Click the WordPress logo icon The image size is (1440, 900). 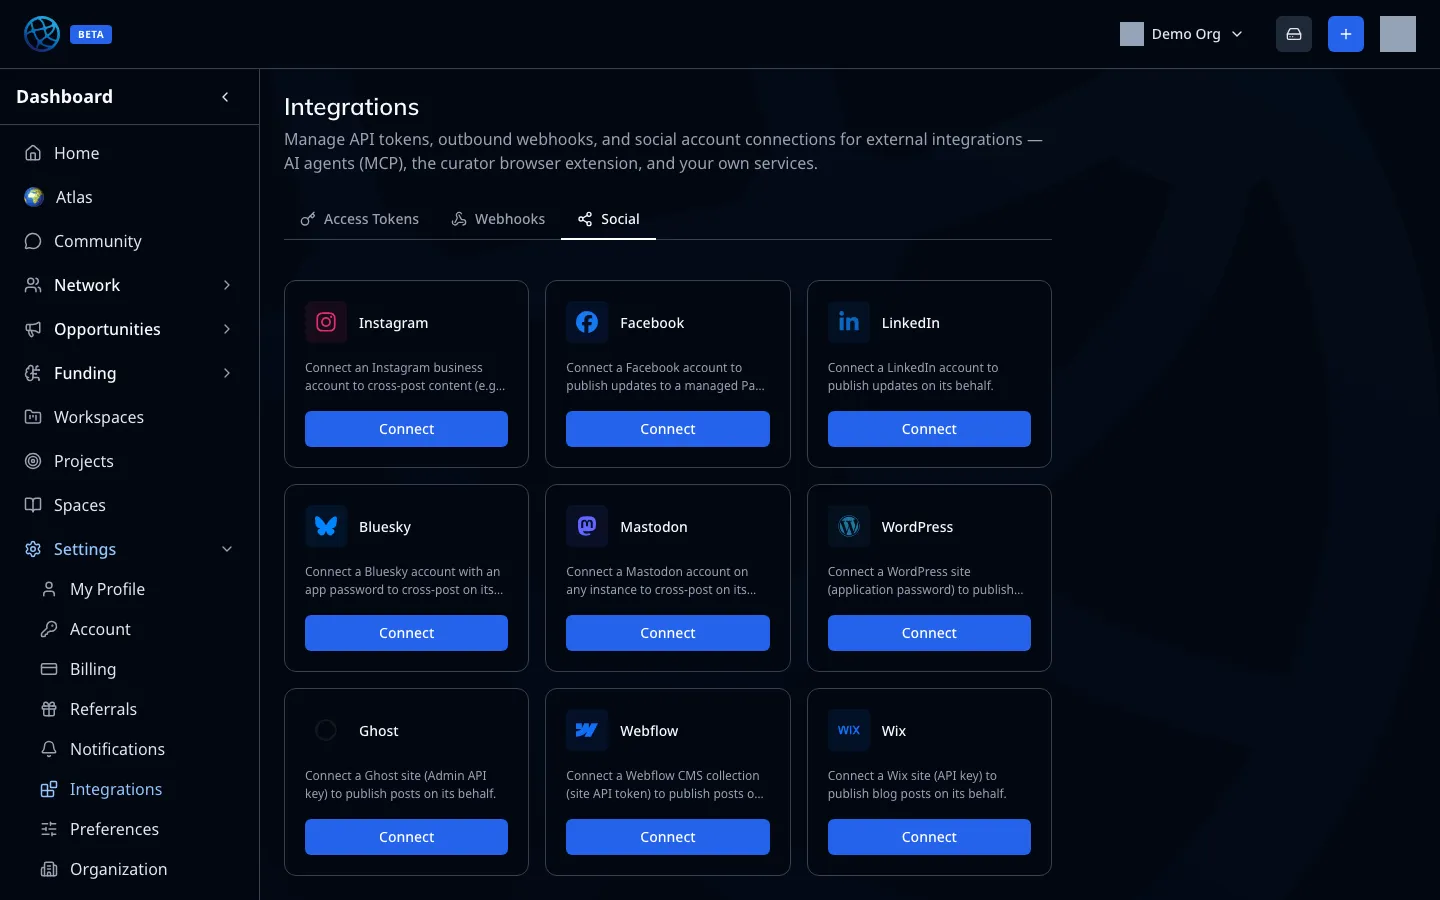click(x=849, y=526)
